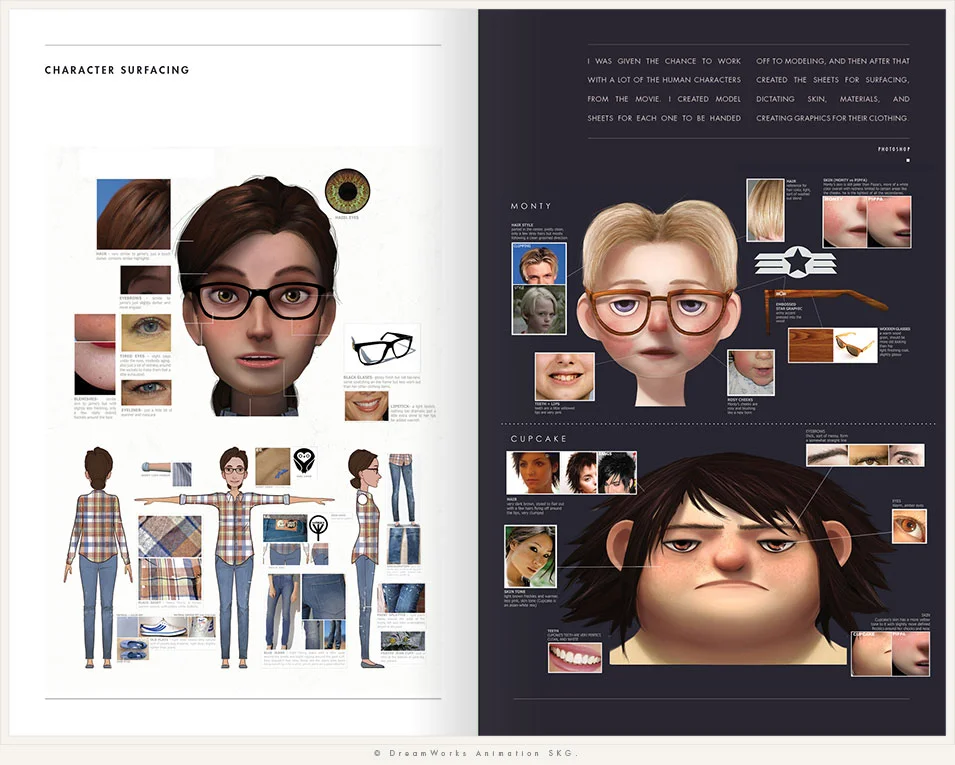Viewport: 955px width, 765px height.
Task: Click the owl logo graphic beside the fabric swatch
Action: 304,461
